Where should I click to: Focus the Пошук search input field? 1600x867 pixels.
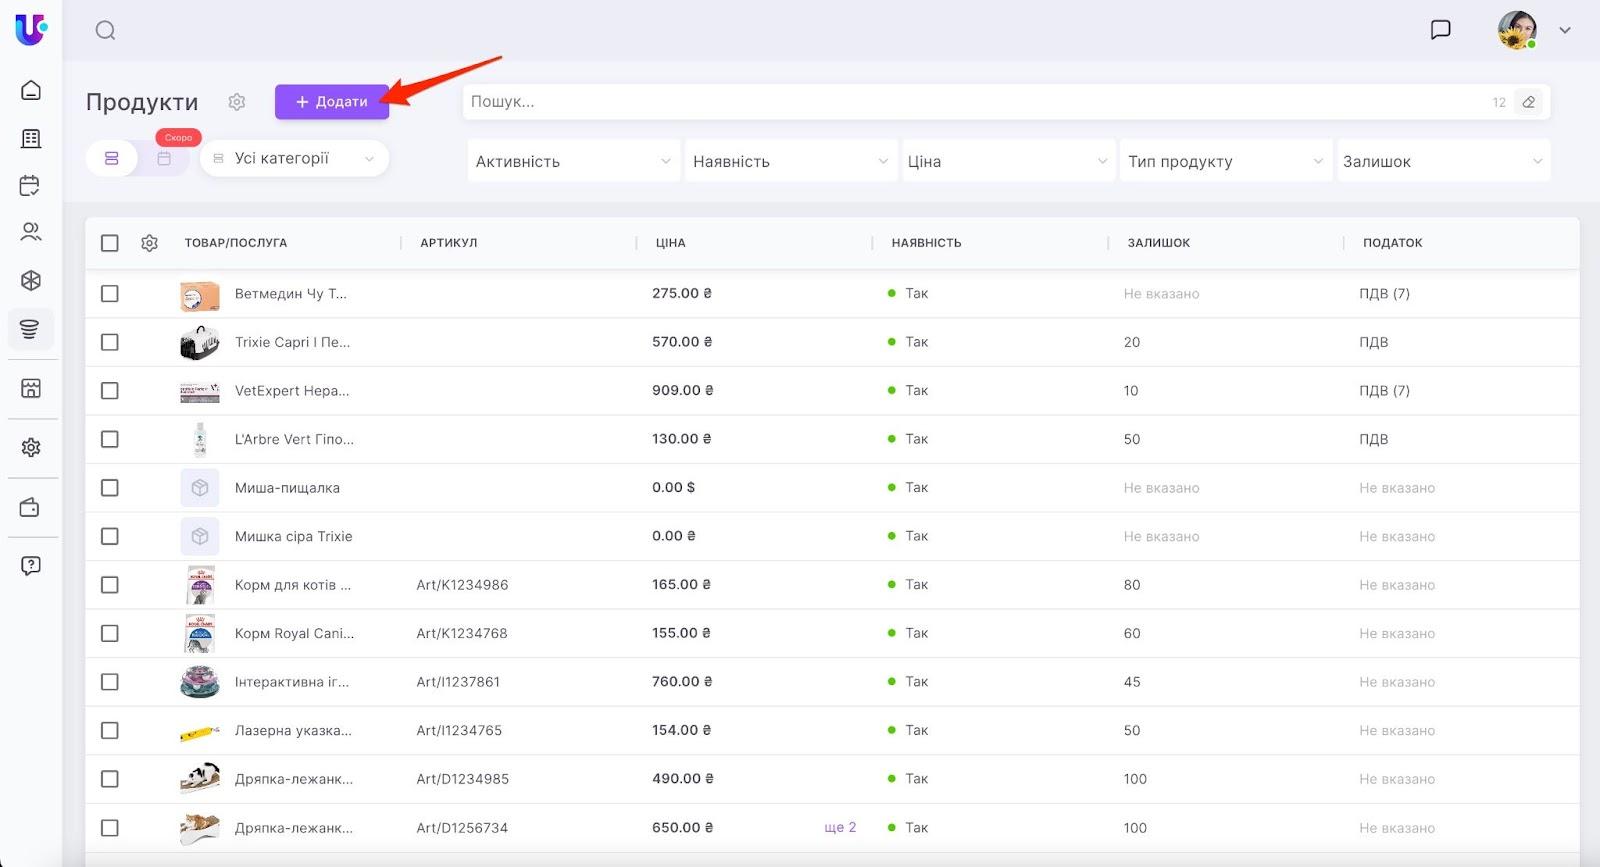point(970,102)
